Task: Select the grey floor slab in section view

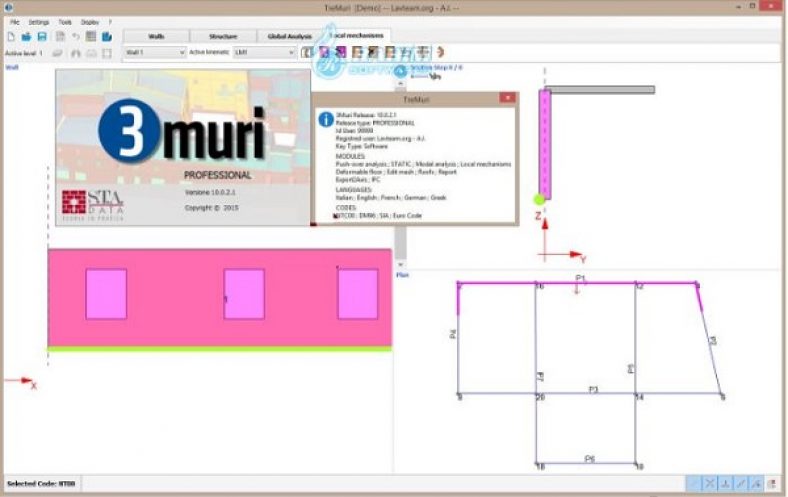Action: [x=600, y=90]
